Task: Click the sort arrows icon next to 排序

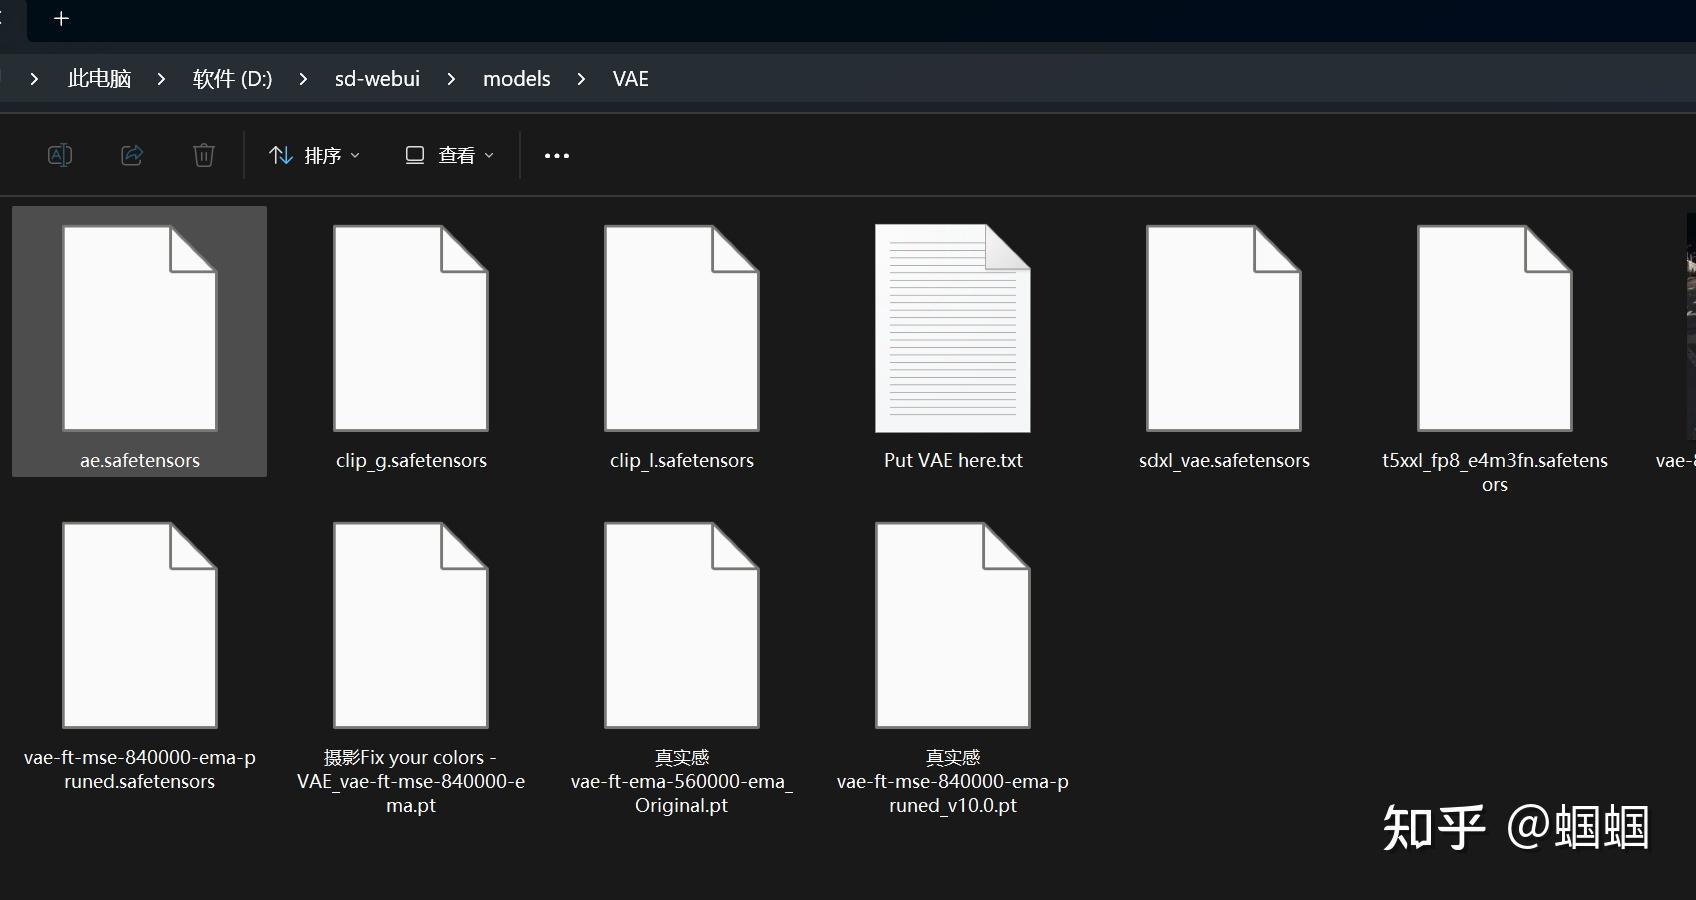Action: [280, 155]
